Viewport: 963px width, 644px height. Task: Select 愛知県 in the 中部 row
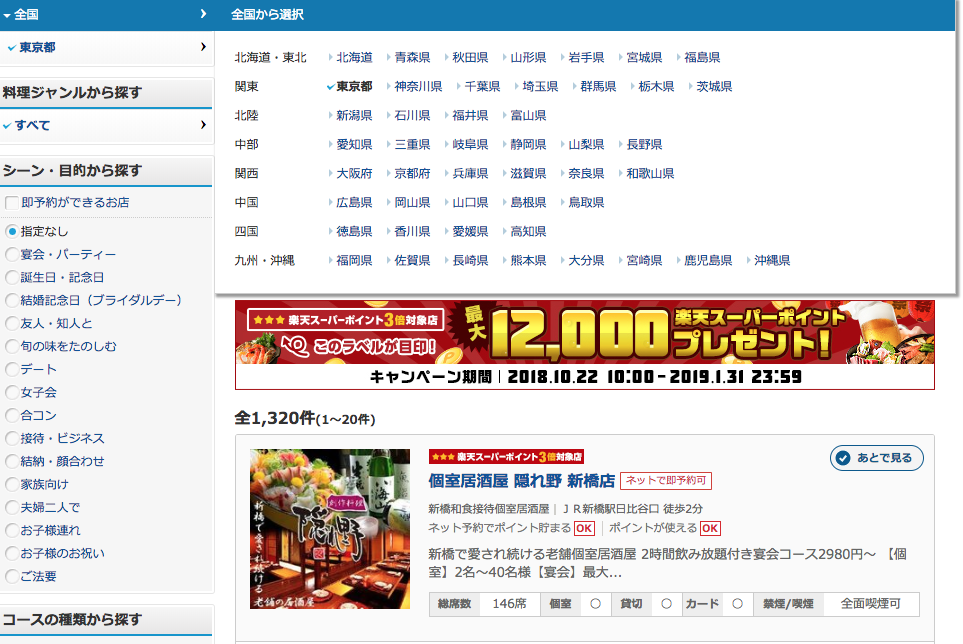(x=354, y=145)
